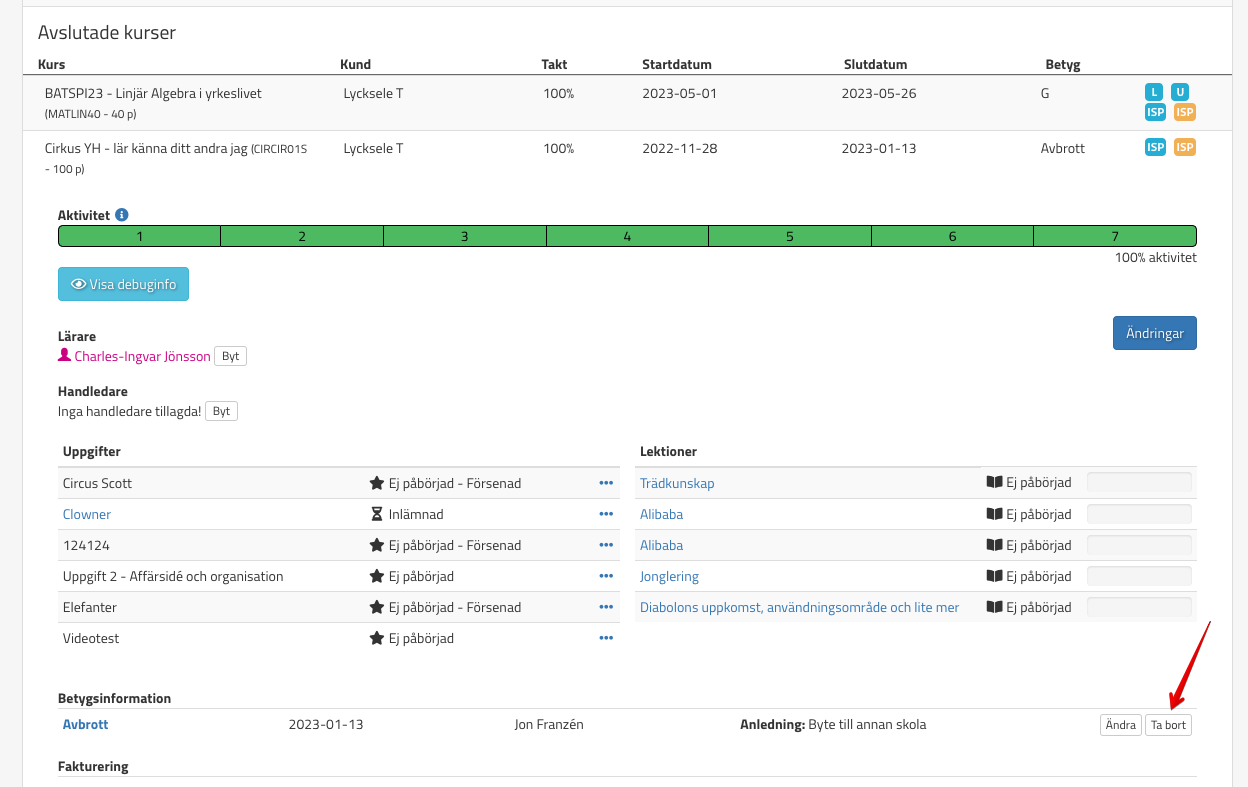Open the three-dot menu for Clowner
Screen dimensions: 1248x787
click(605, 514)
